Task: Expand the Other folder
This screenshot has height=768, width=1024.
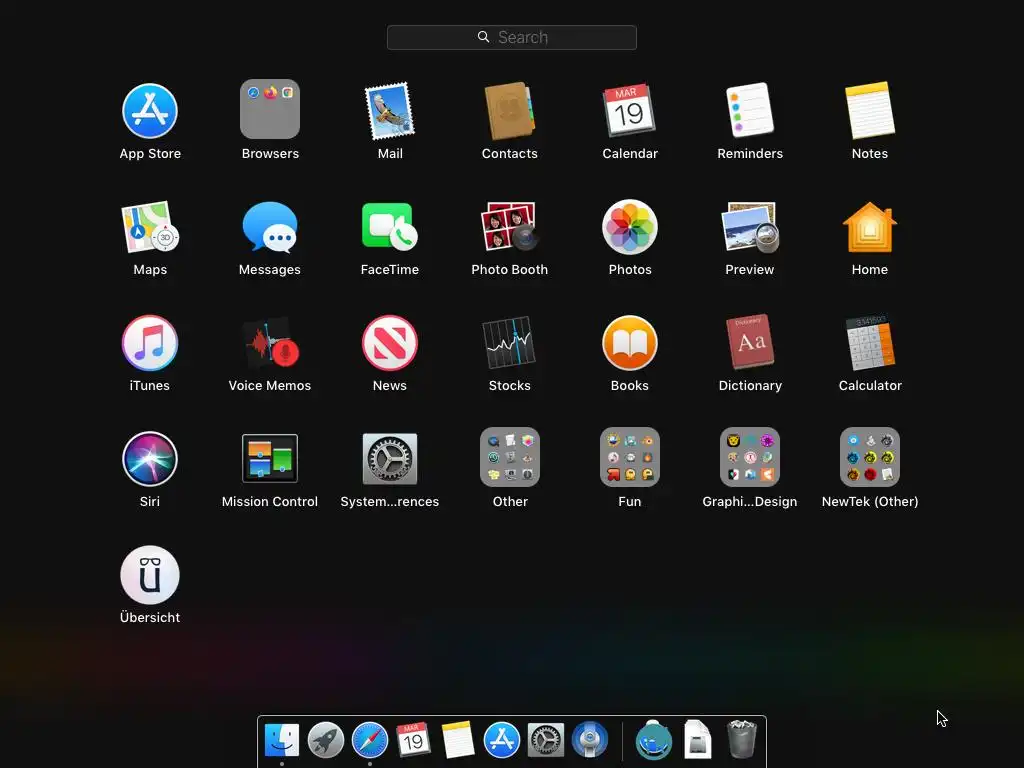Action: pyautogui.click(x=509, y=457)
